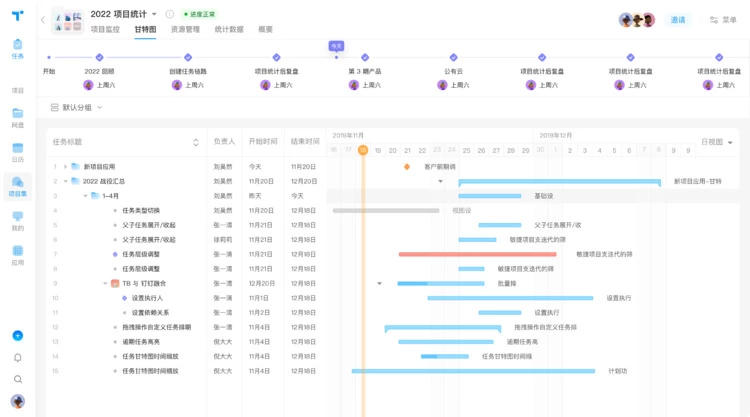The height and width of the screenshot is (417, 750).
Task: Toggle the 创建任务链路 milestone checkmark
Action: (x=188, y=58)
